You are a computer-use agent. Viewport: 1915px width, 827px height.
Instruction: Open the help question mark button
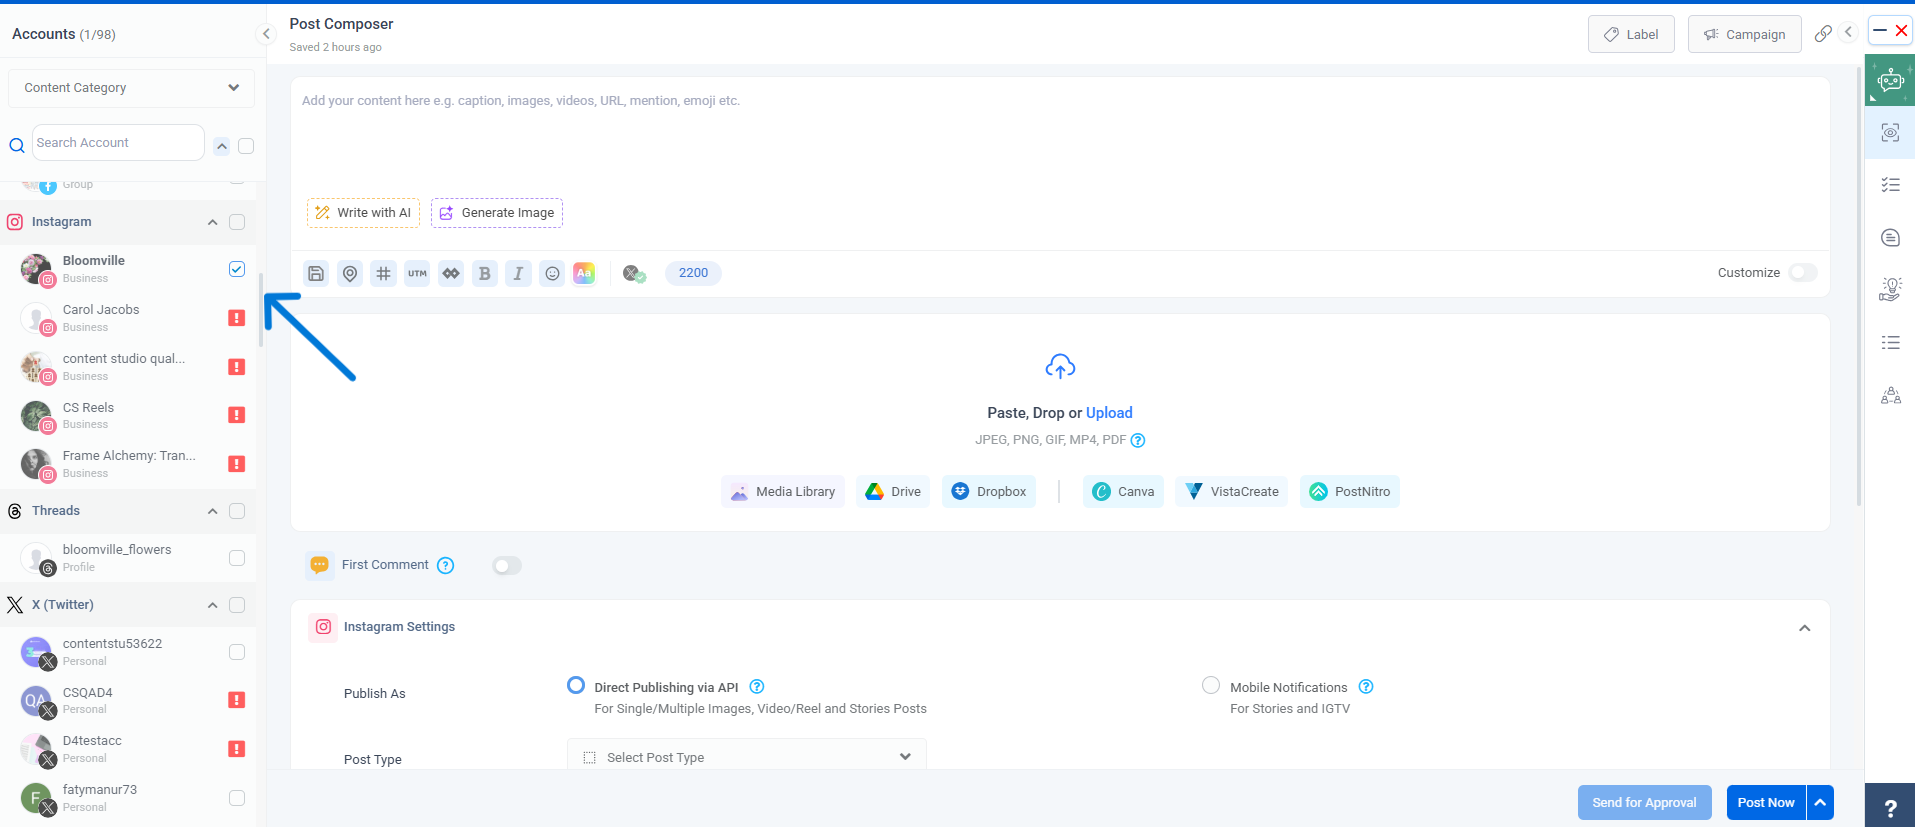(1890, 806)
